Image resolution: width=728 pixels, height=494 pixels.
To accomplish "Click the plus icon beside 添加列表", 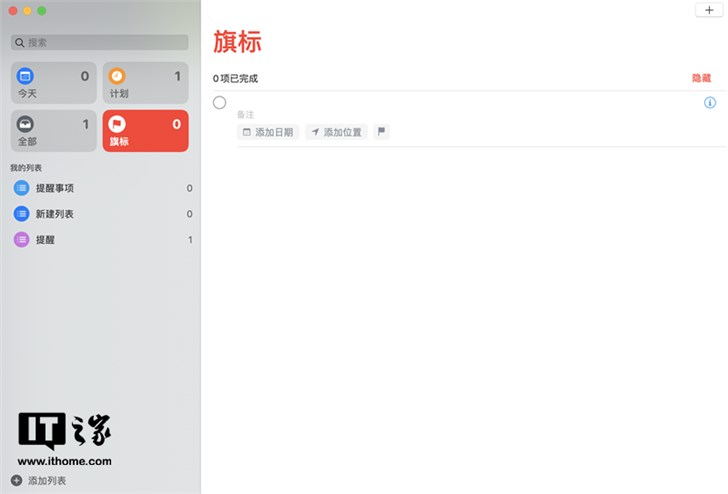I will [16, 481].
